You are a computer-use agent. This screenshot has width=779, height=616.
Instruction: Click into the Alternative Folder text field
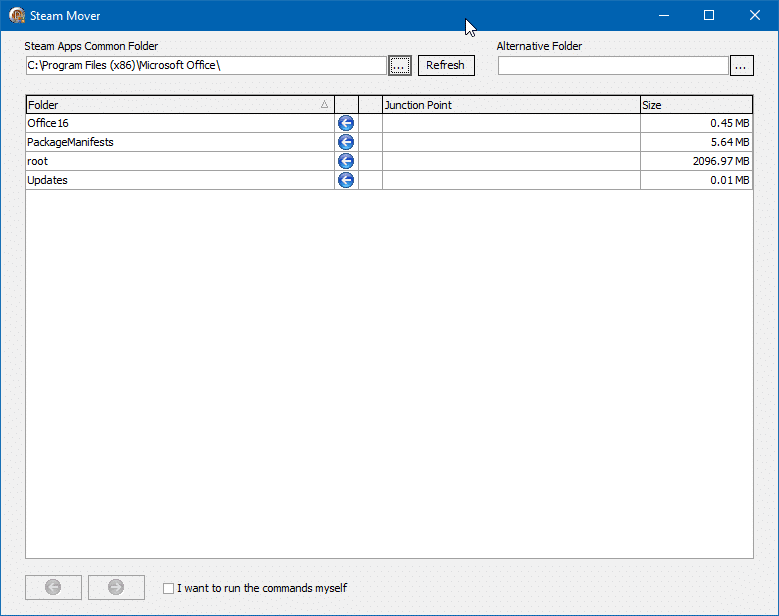[612, 65]
